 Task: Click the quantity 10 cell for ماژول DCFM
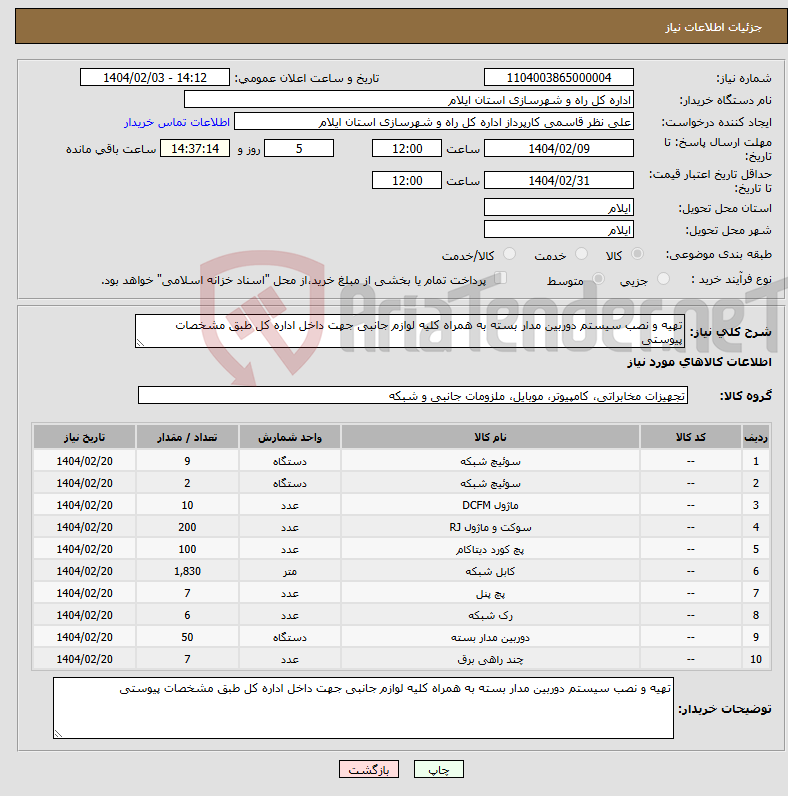pyautogui.click(x=187, y=506)
